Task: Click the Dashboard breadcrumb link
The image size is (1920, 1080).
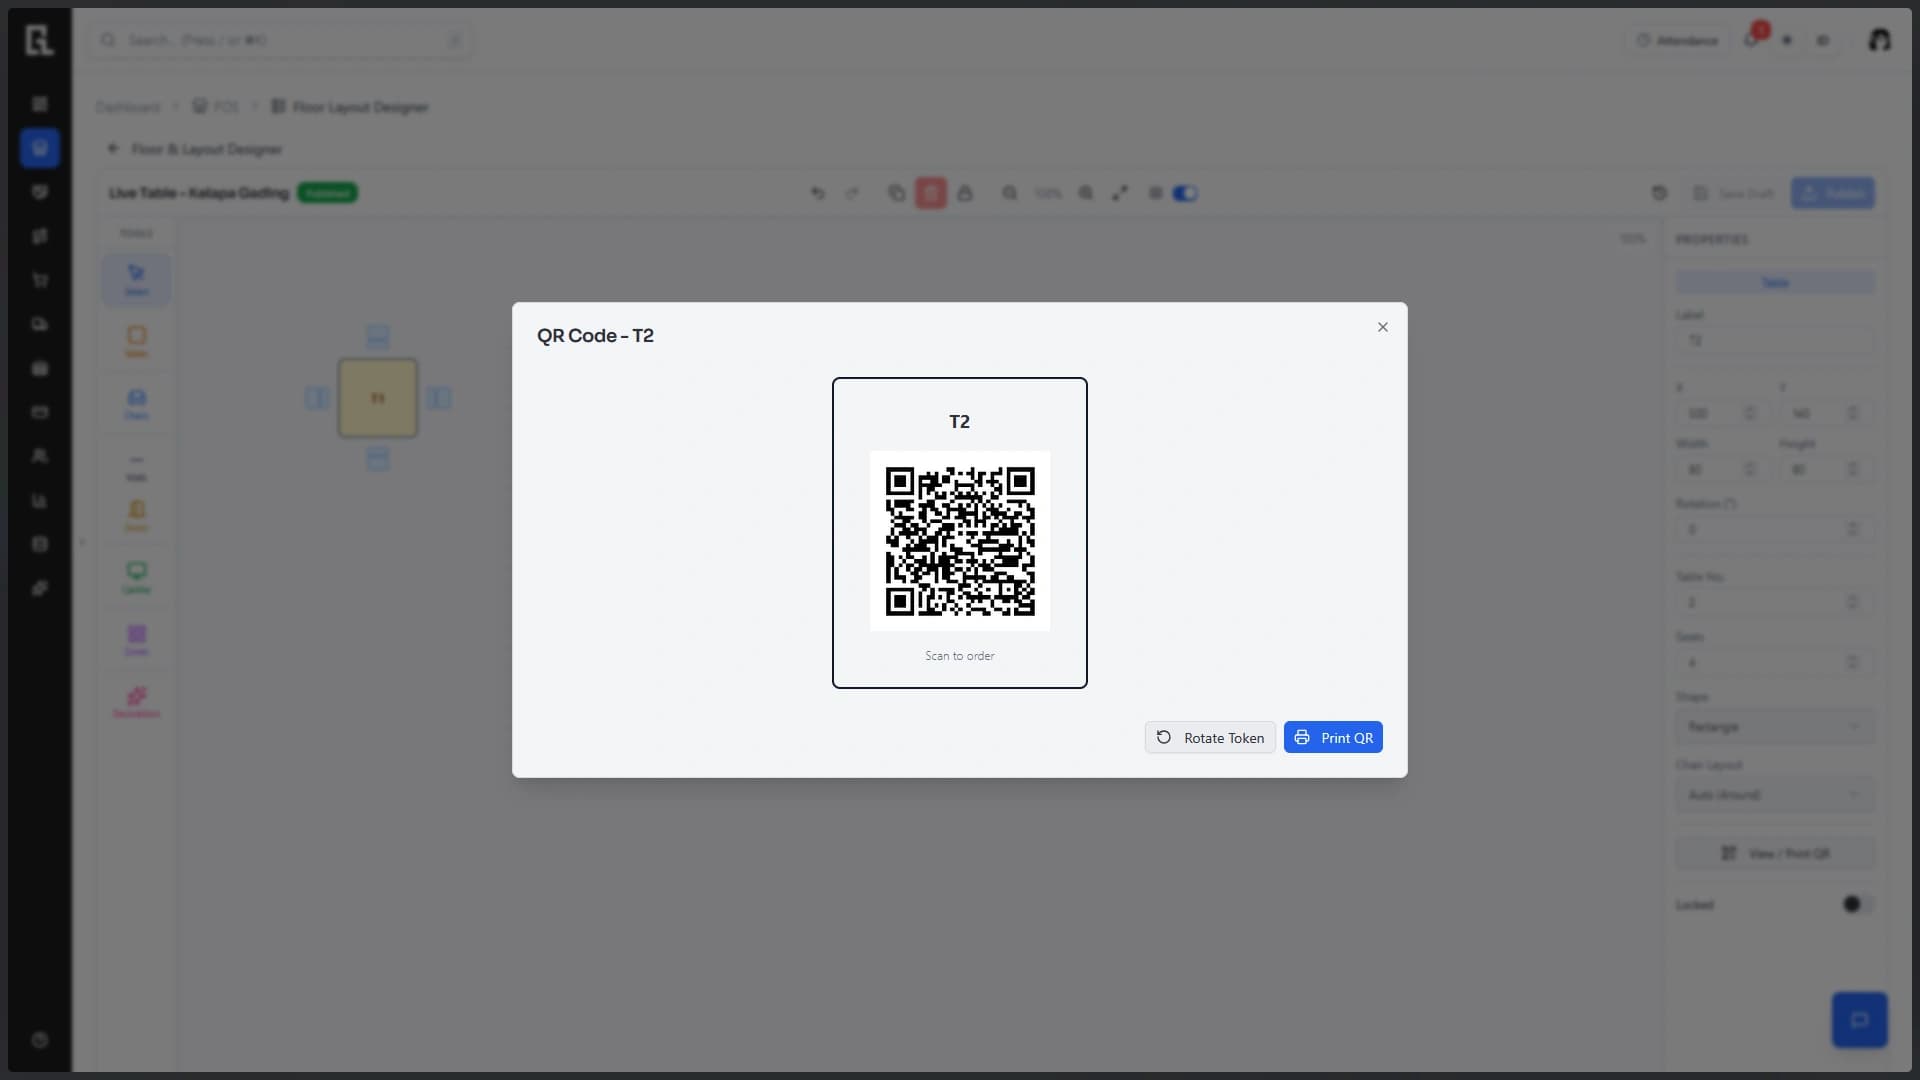Action: click(128, 107)
